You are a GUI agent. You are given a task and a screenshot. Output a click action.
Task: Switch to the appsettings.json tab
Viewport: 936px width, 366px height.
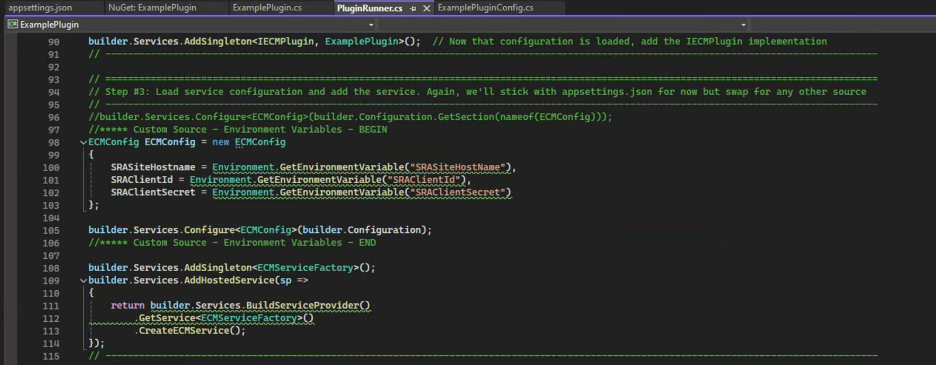click(x=36, y=8)
